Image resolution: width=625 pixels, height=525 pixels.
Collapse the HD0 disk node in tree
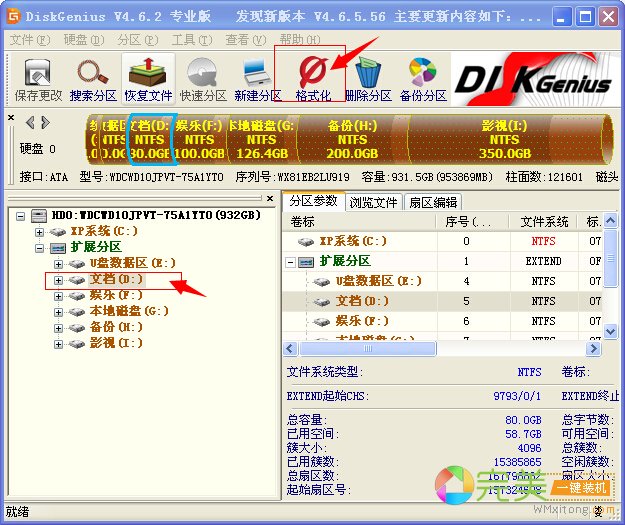(20, 216)
